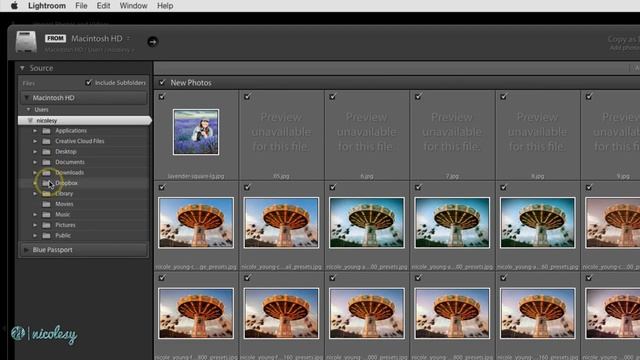This screenshot has width=640, height=360.
Task: Toggle Include Subfolders checkbox
Action: pyautogui.click(x=89, y=82)
